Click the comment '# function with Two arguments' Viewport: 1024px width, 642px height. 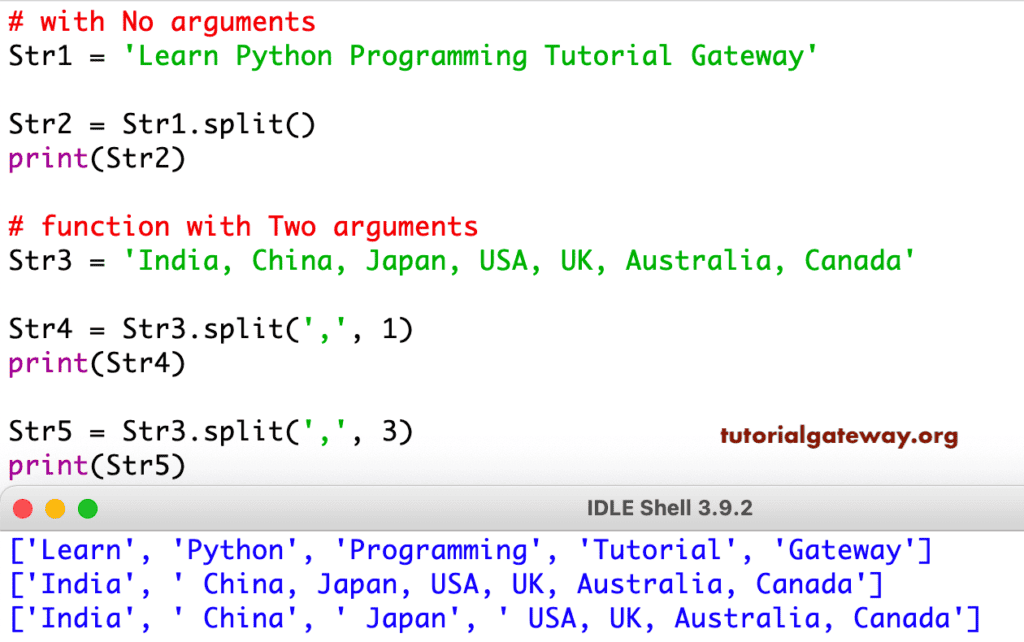pos(240,225)
